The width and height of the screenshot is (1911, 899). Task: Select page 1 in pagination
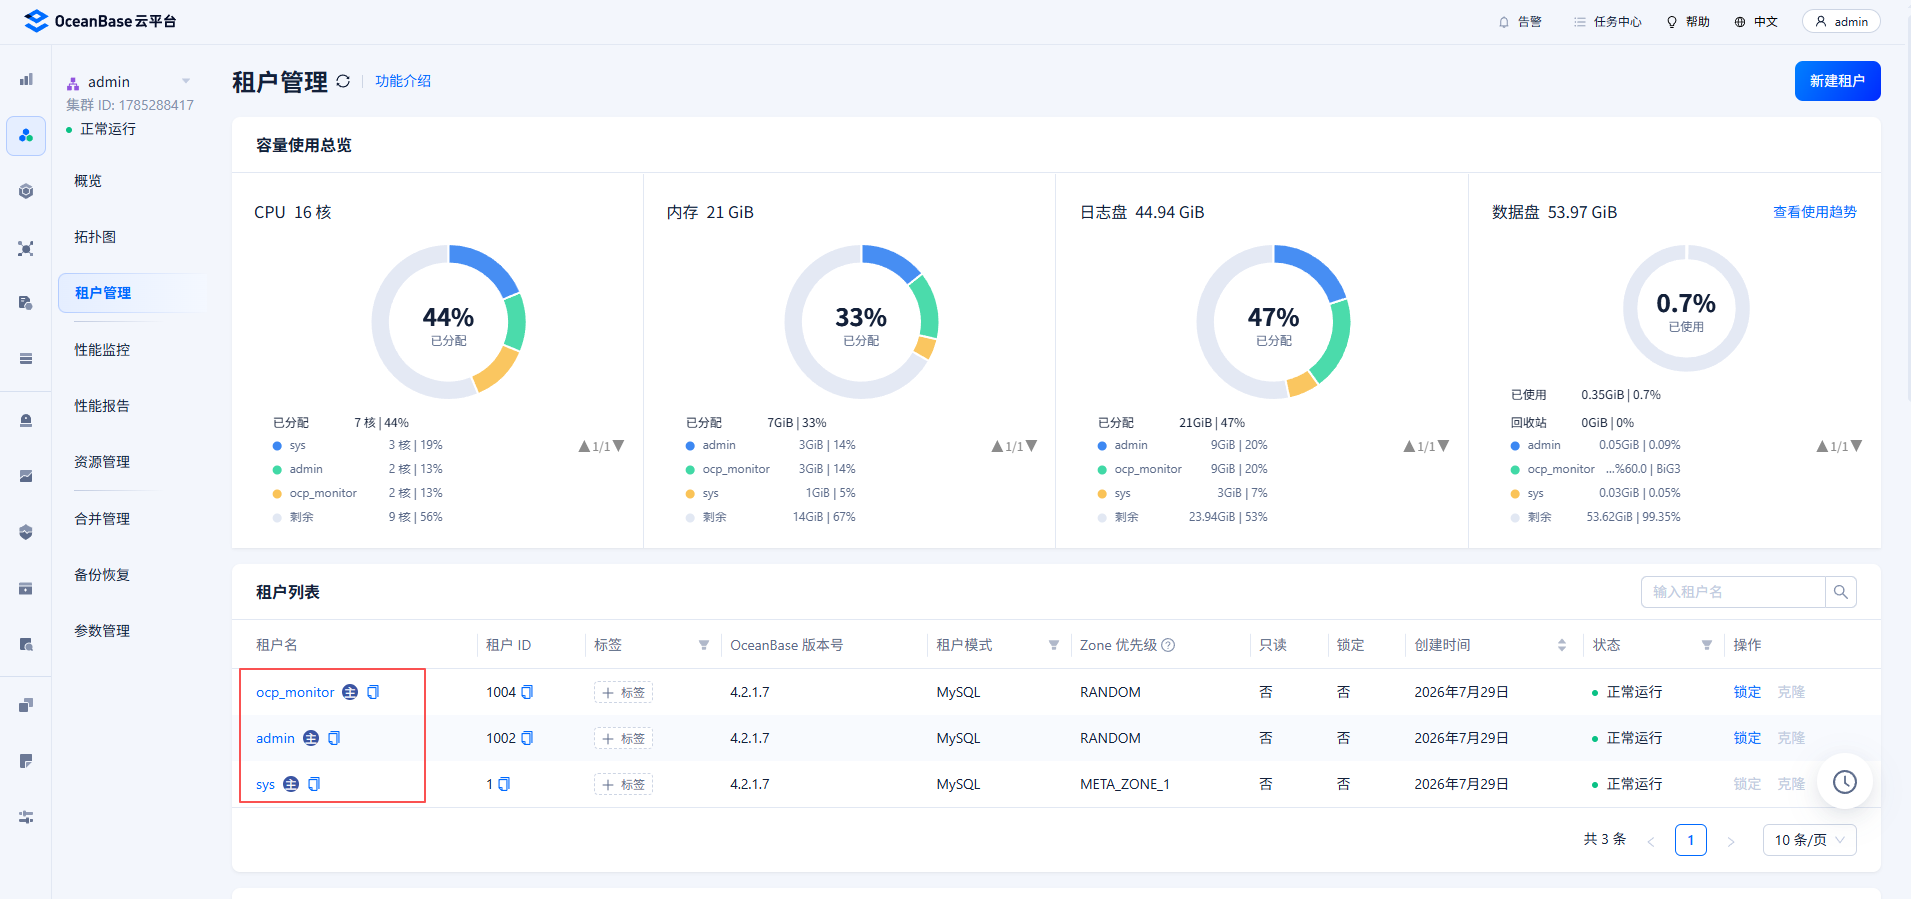tap(1691, 840)
